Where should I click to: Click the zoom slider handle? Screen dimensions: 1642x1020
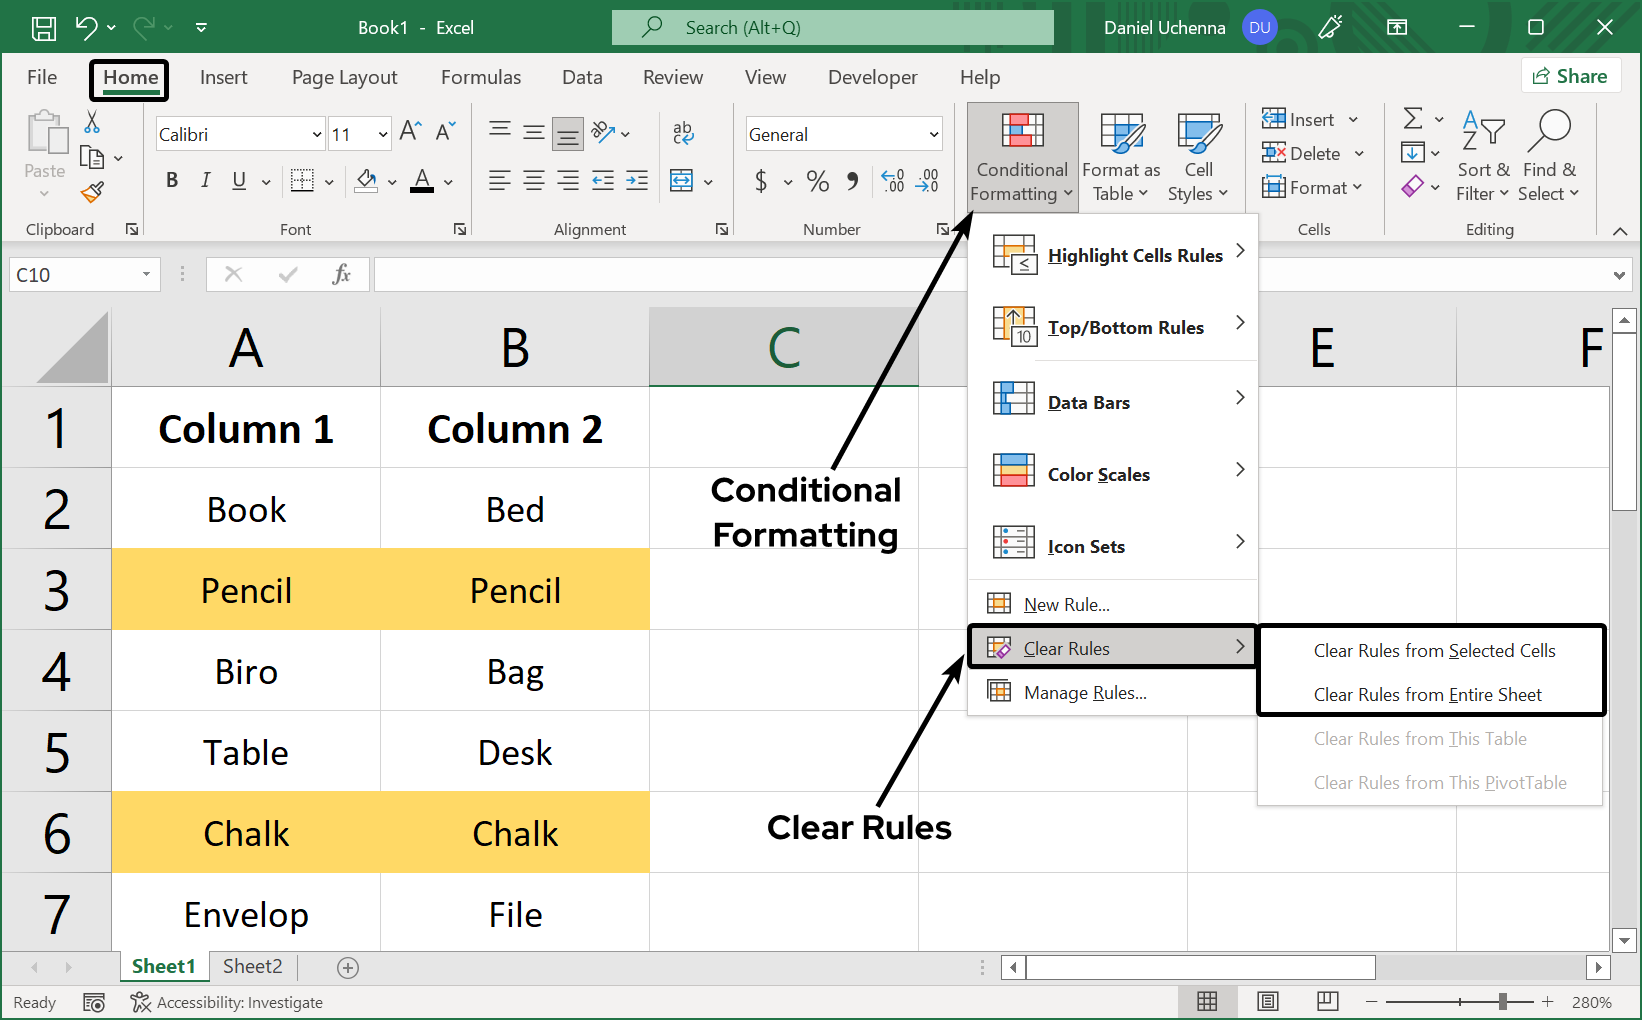tap(1502, 1001)
